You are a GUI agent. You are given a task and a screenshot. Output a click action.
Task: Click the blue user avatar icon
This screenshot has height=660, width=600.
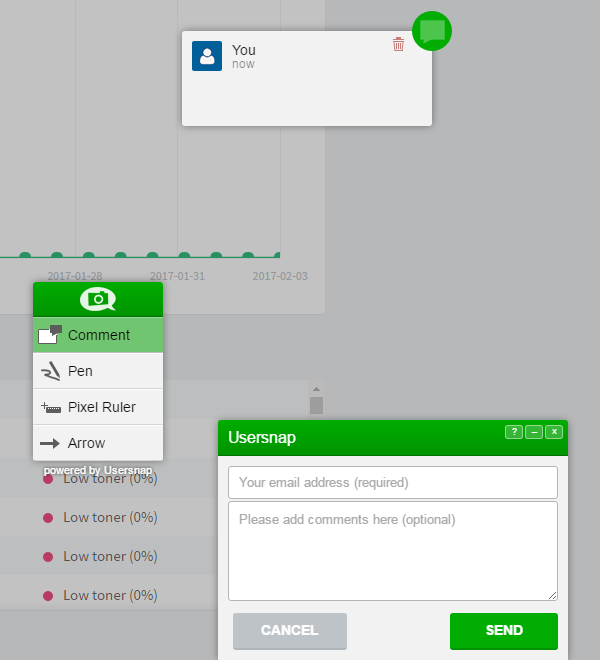(x=207, y=56)
